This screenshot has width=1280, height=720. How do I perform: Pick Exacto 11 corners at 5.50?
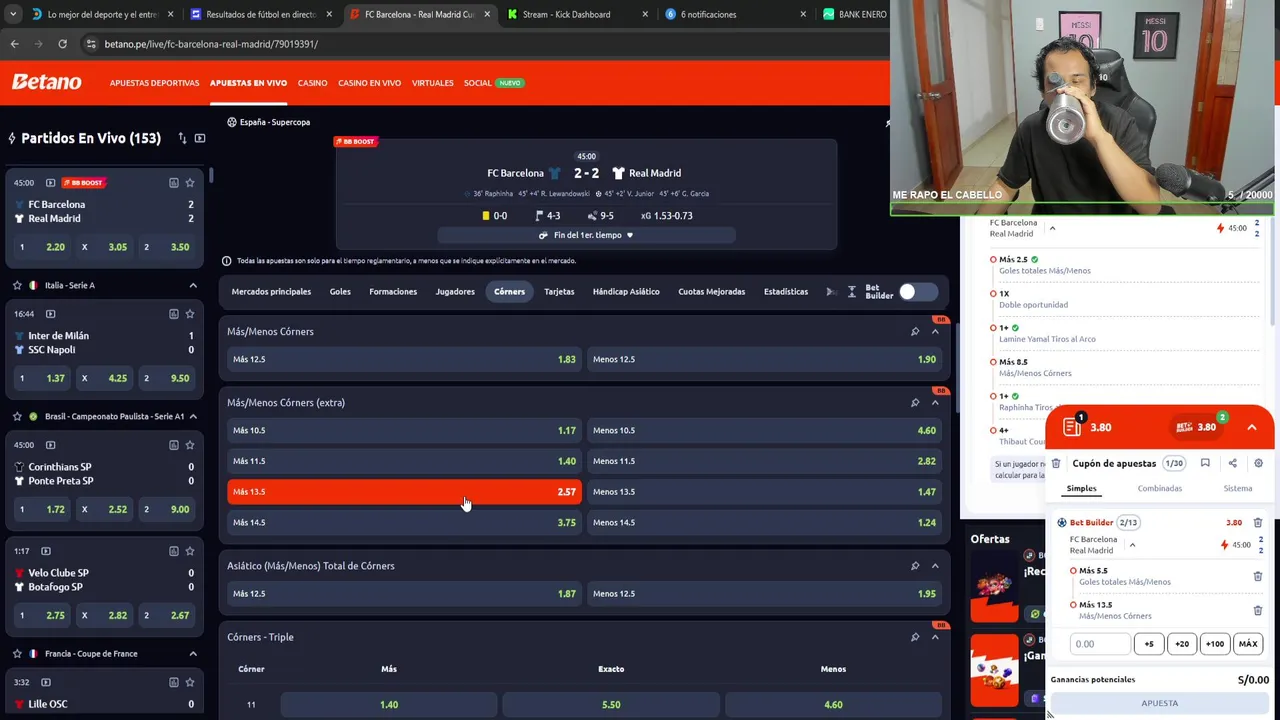click(x=611, y=704)
